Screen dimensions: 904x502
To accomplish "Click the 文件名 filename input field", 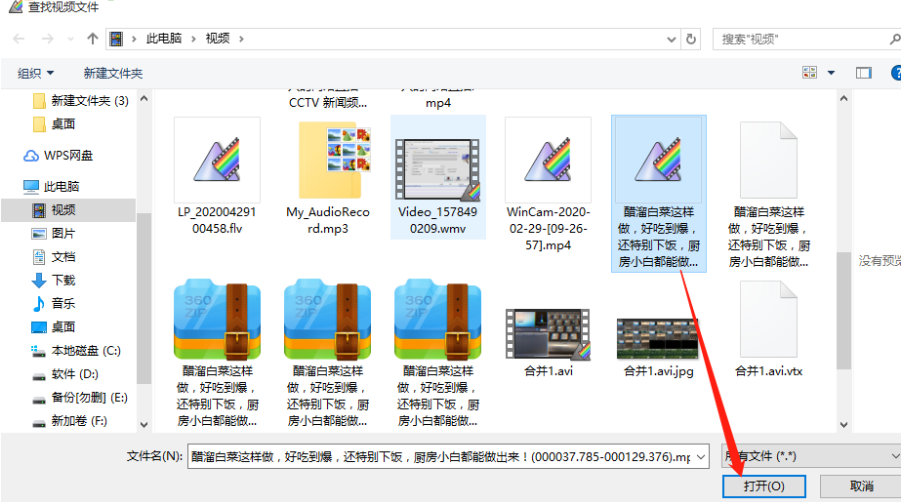I will [x=448, y=456].
